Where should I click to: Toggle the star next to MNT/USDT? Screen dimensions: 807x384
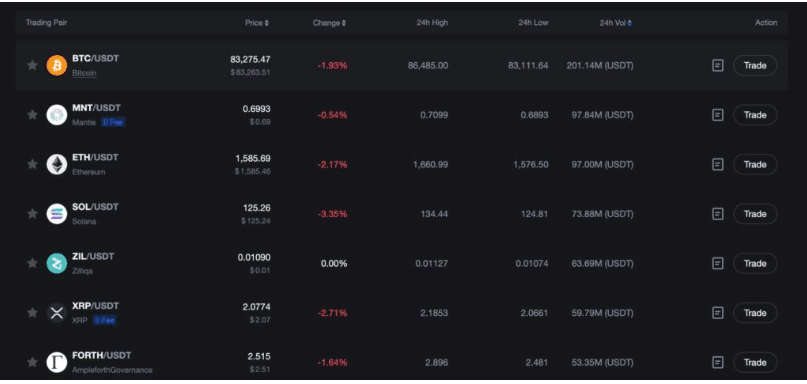coord(32,114)
